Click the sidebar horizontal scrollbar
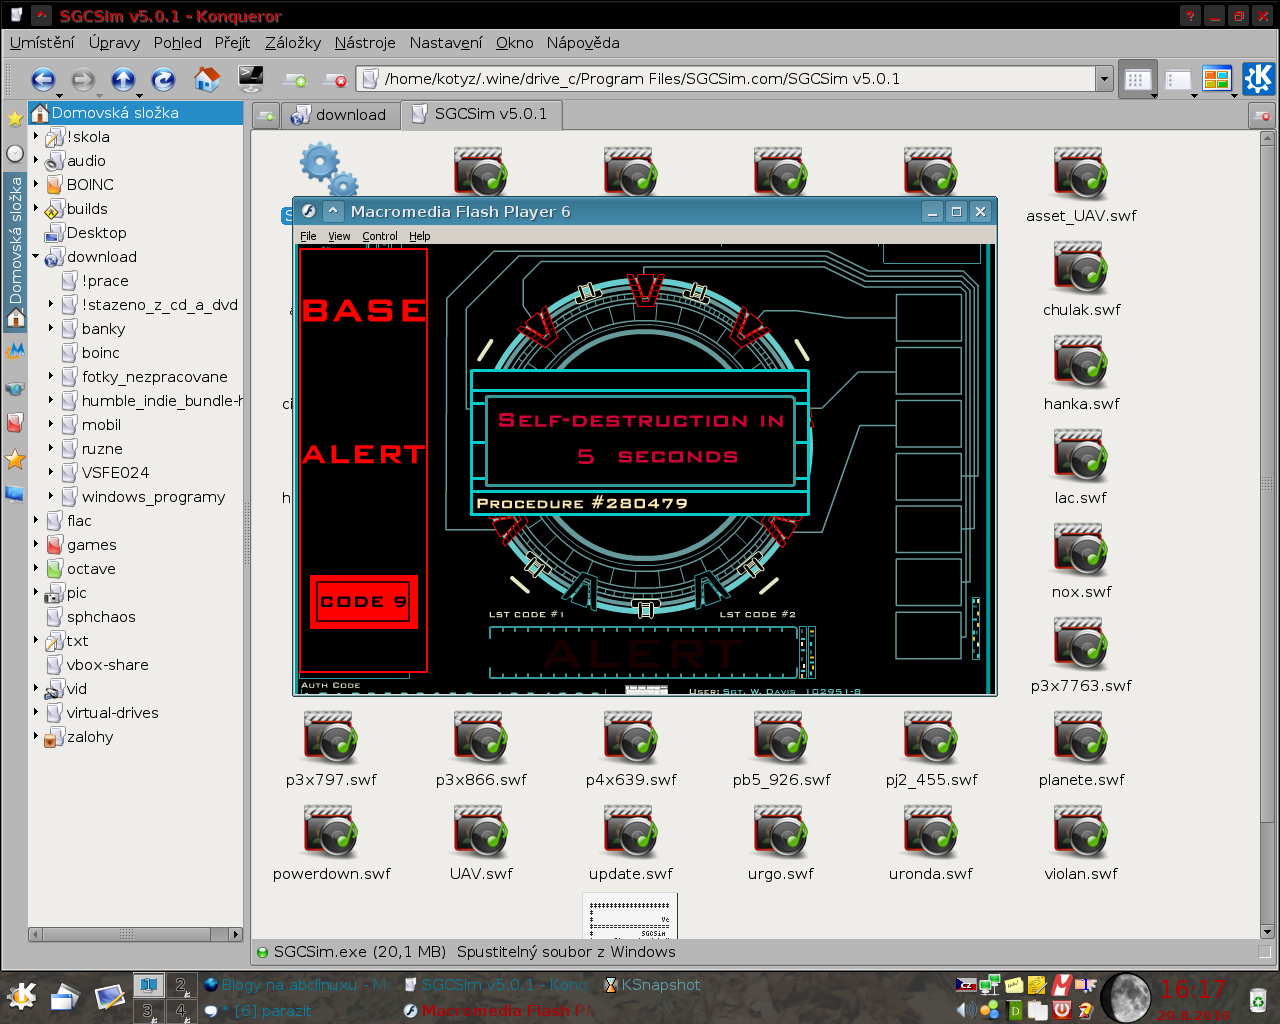The image size is (1280, 1024). tap(135, 934)
